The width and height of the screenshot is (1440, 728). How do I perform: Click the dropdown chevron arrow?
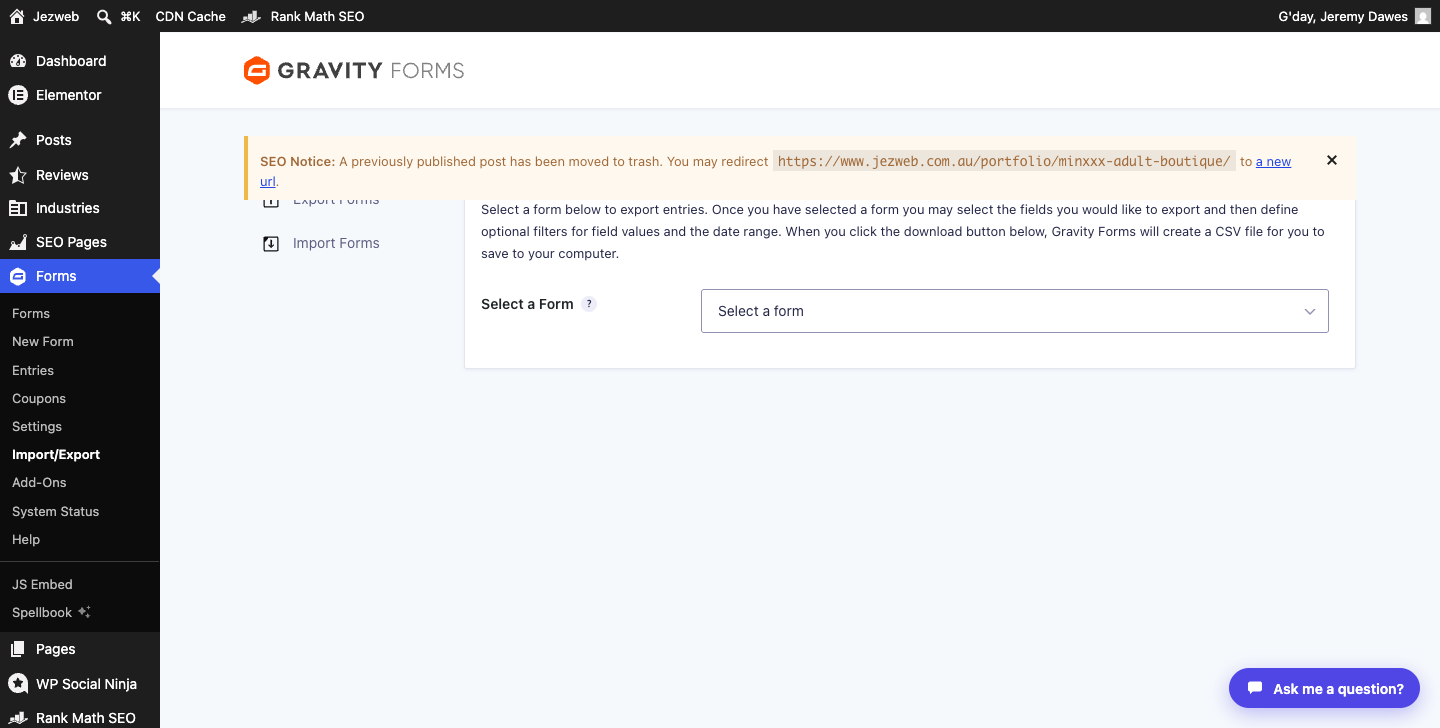[x=1309, y=311]
